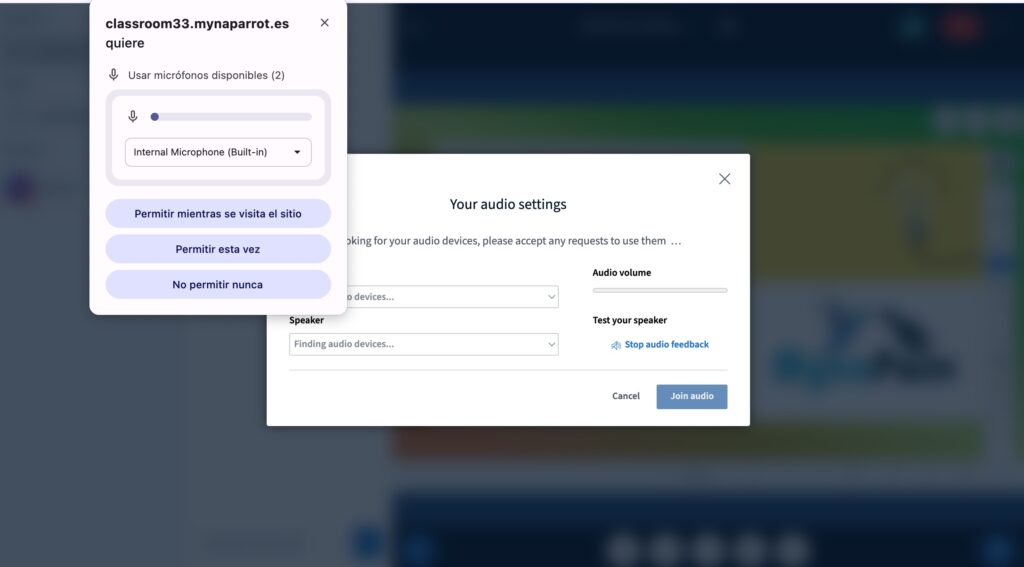Click the 'classroom33.mynaparrot.es' site name
Image resolution: width=1024 pixels, height=567 pixels.
[x=197, y=24]
